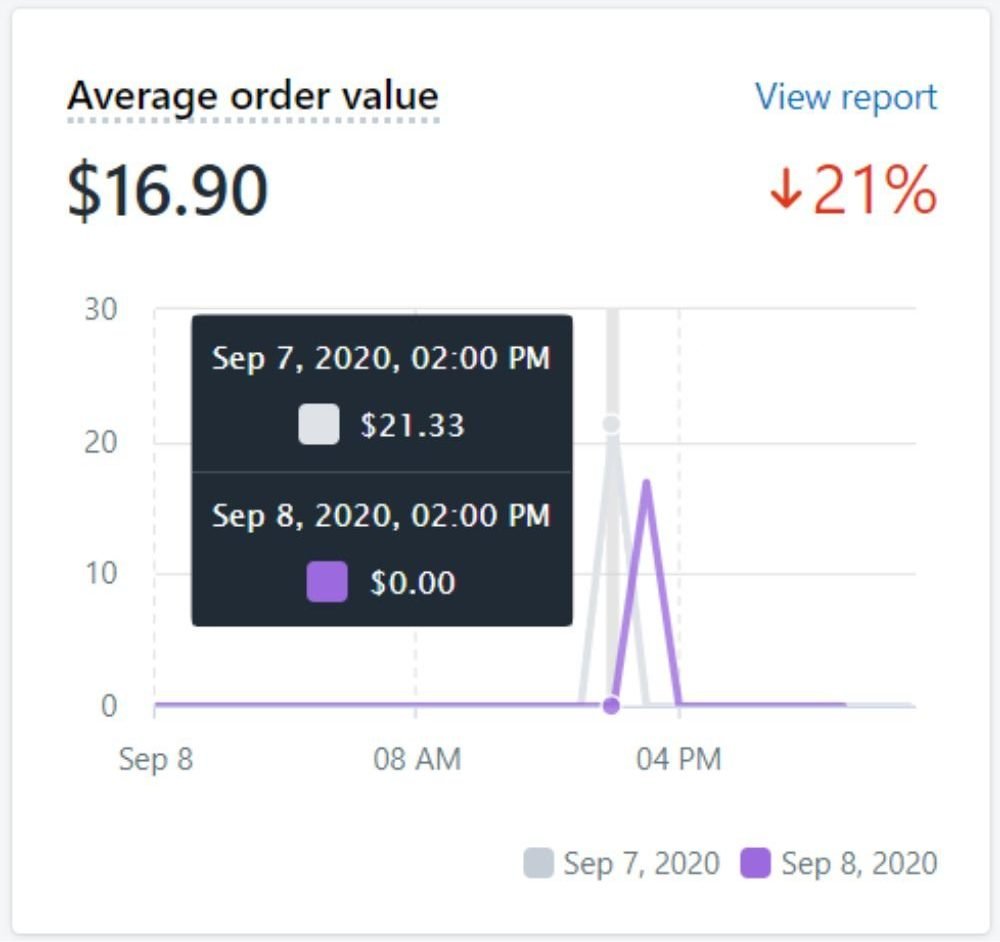Open the View report link

click(846, 98)
